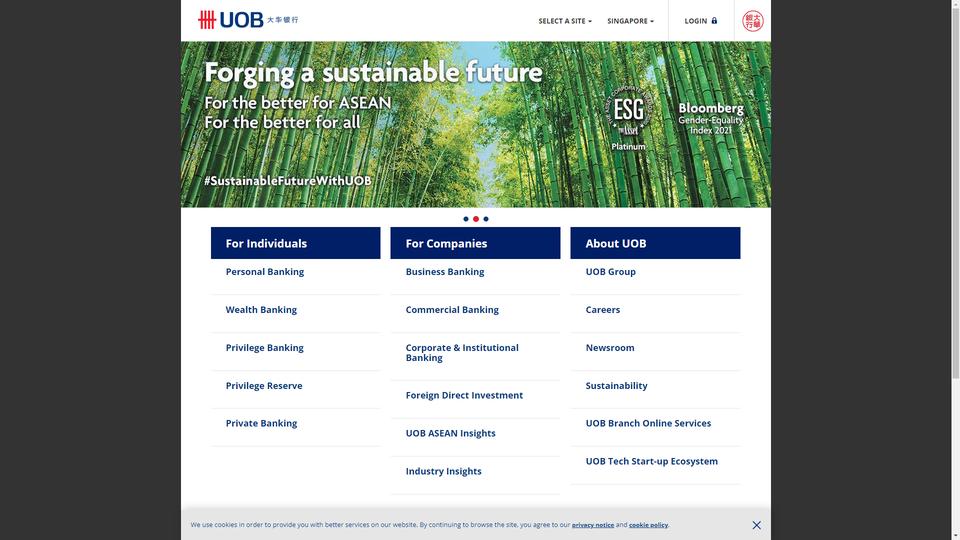Click cookie policy link in banner
This screenshot has width=960, height=540.
pyautogui.click(x=648, y=525)
